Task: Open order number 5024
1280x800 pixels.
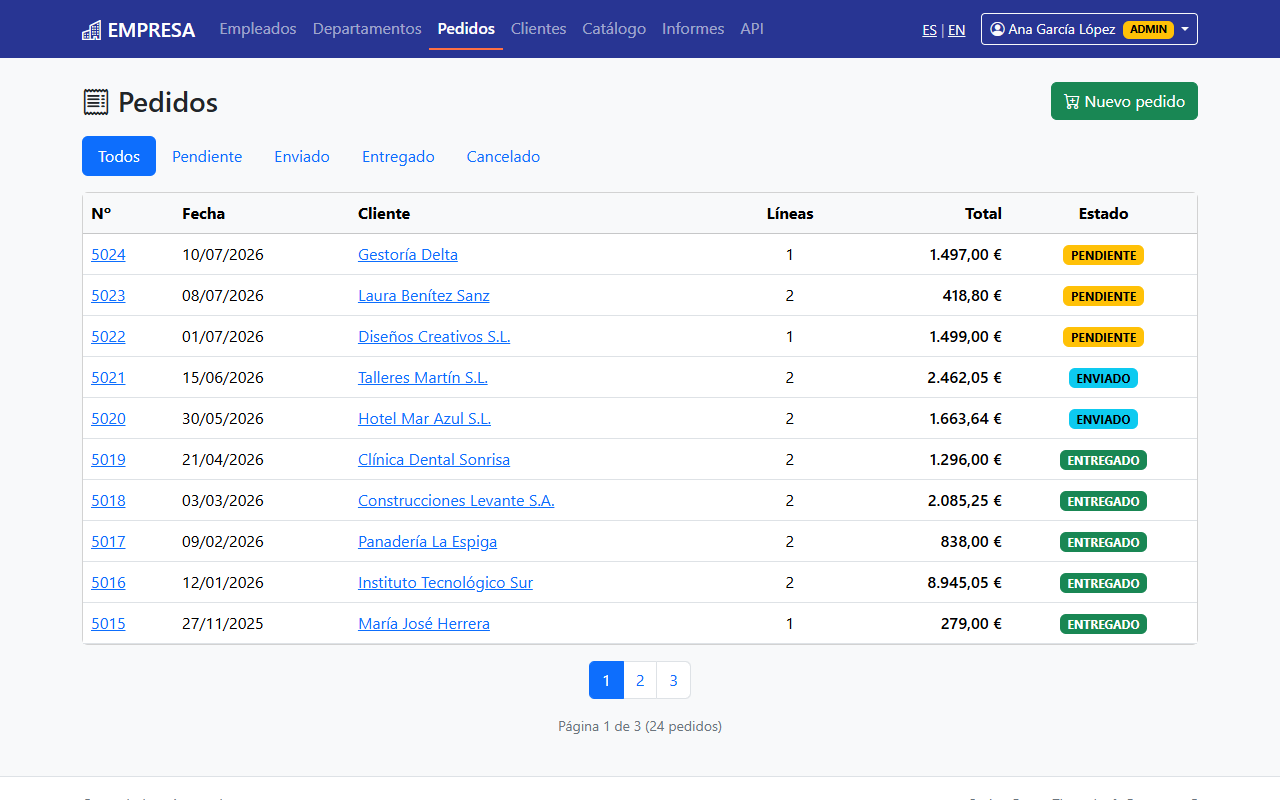Action: coord(108,255)
